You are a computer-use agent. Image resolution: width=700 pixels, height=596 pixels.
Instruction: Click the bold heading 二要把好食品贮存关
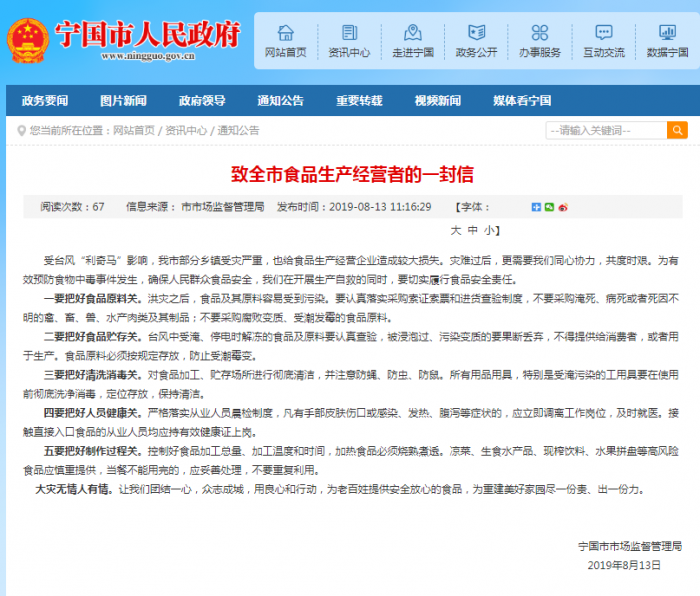coord(93,337)
